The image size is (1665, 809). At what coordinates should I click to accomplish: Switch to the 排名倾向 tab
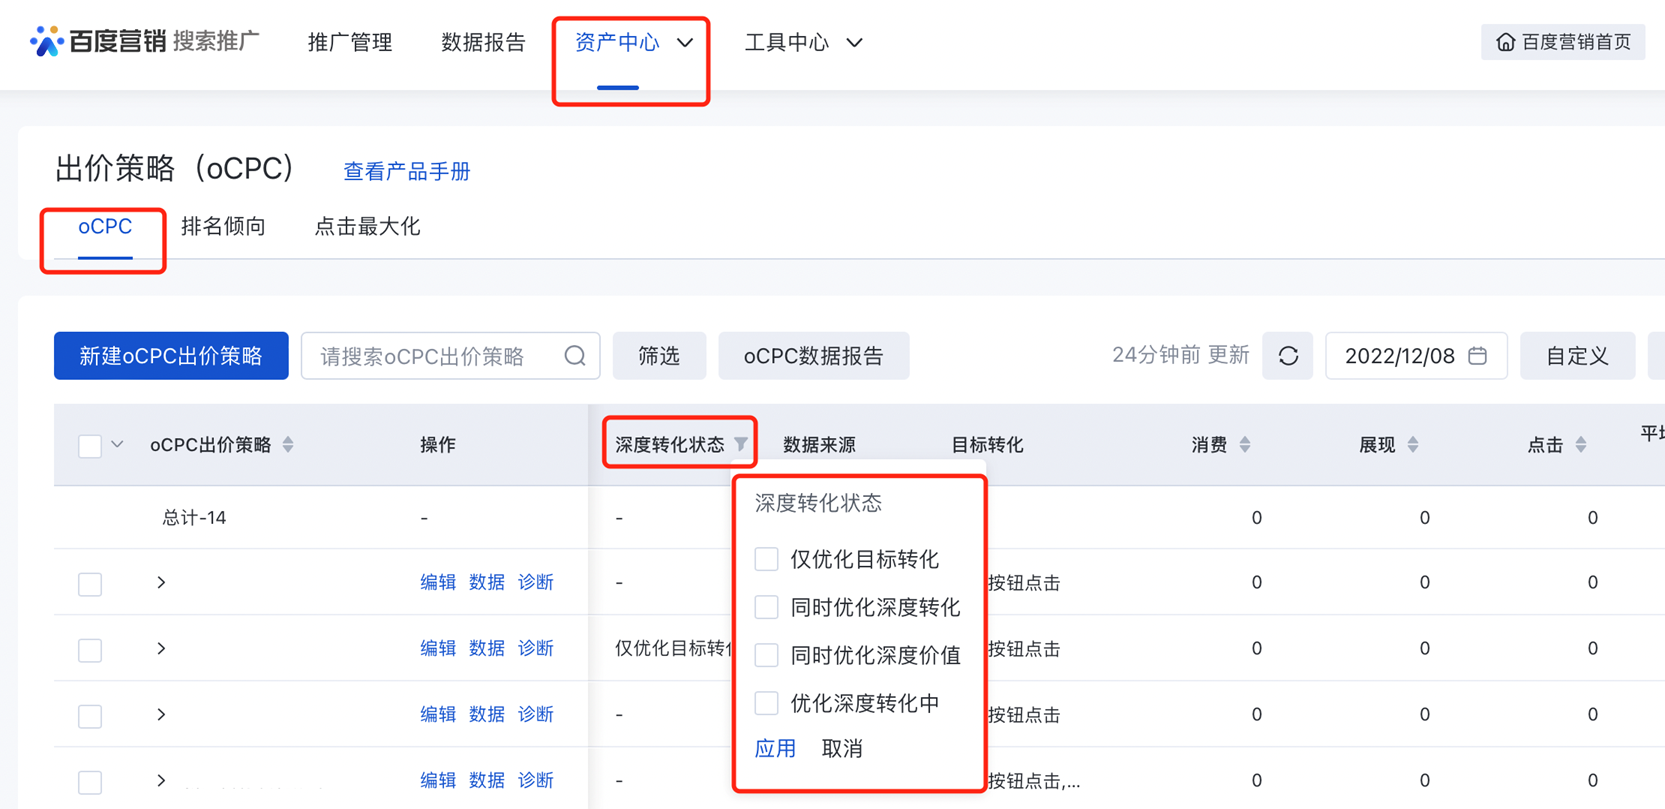click(x=223, y=227)
